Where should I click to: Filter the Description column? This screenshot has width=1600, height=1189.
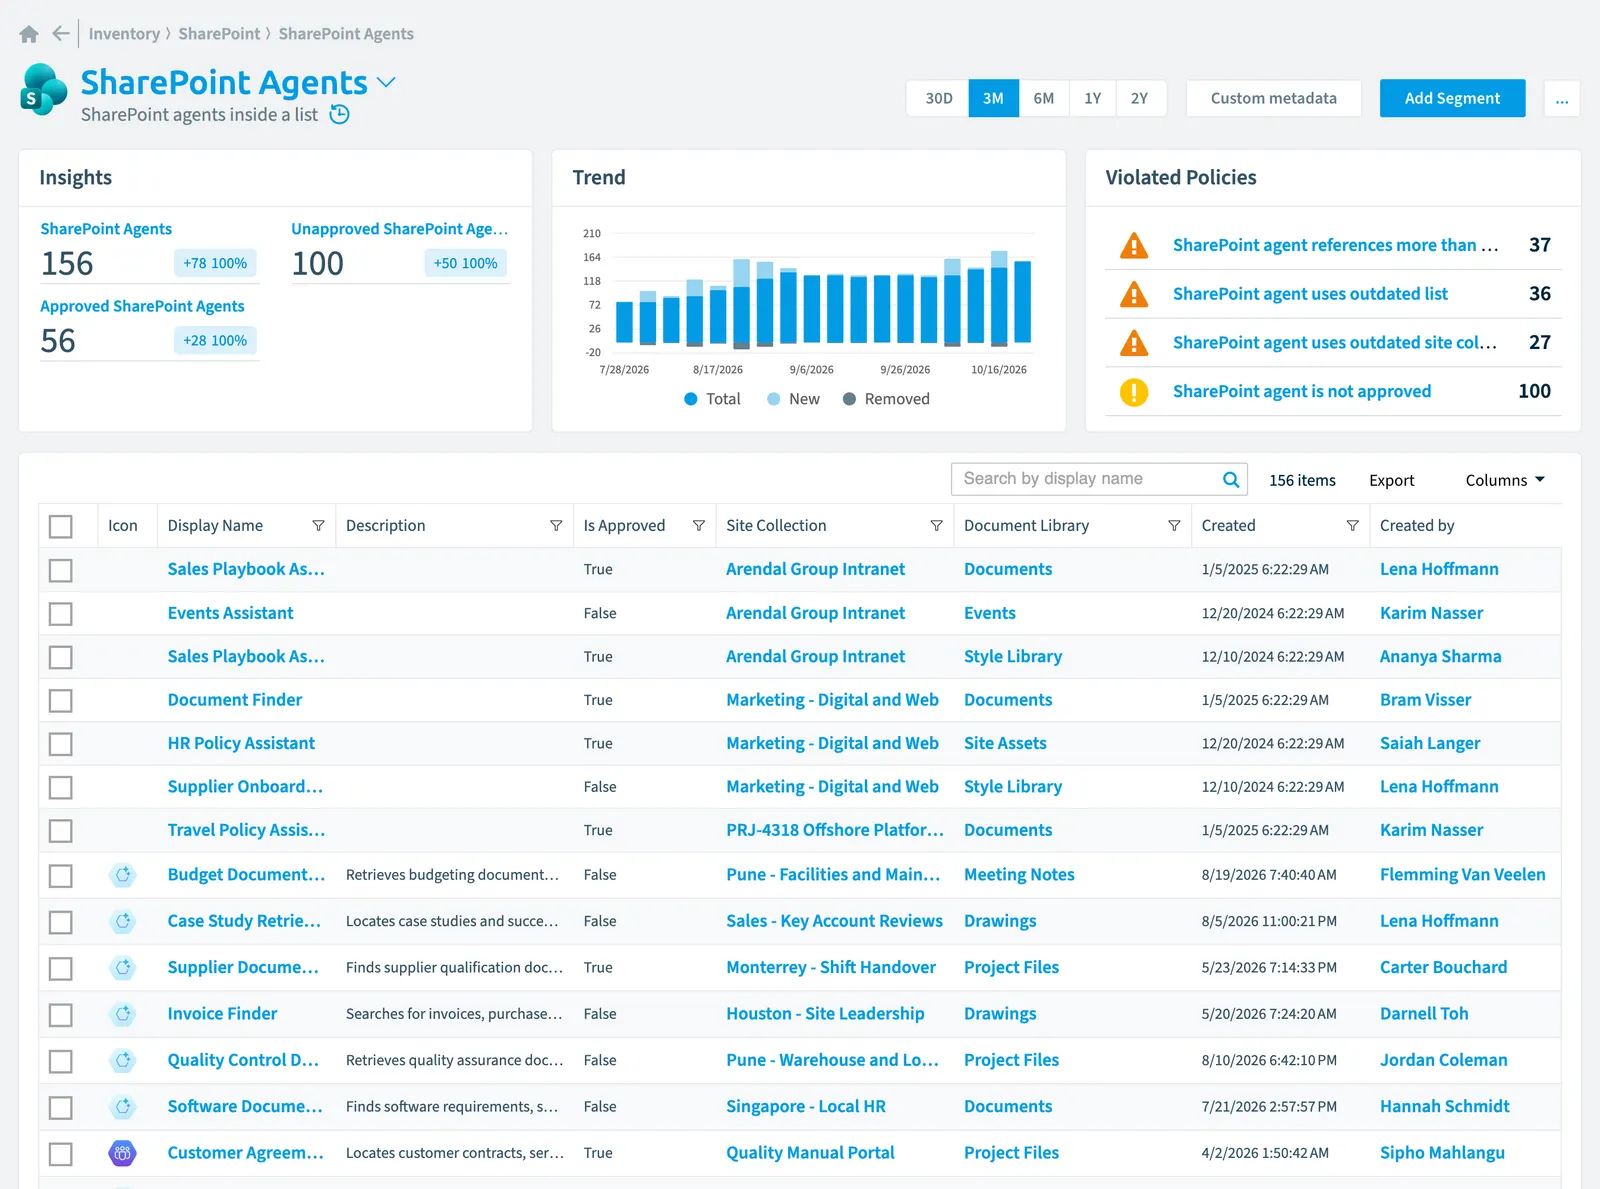click(x=556, y=526)
